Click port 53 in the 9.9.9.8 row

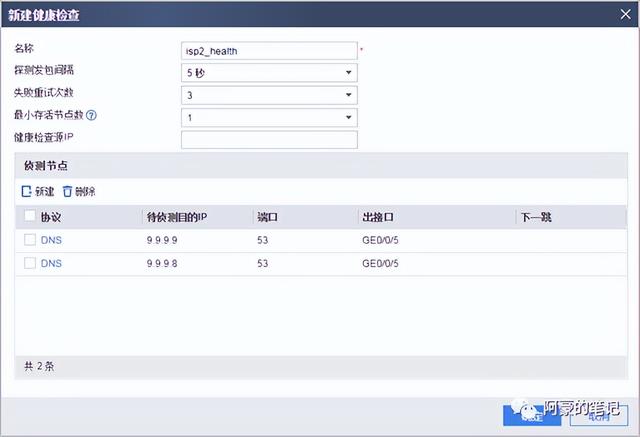262,263
